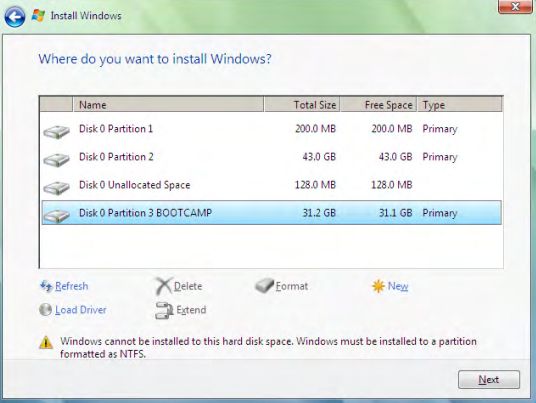This screenshot has height=403, width=536.
Task: Sort by the Total Size column header
Action: pyautogui.click(x=302, y=105)
